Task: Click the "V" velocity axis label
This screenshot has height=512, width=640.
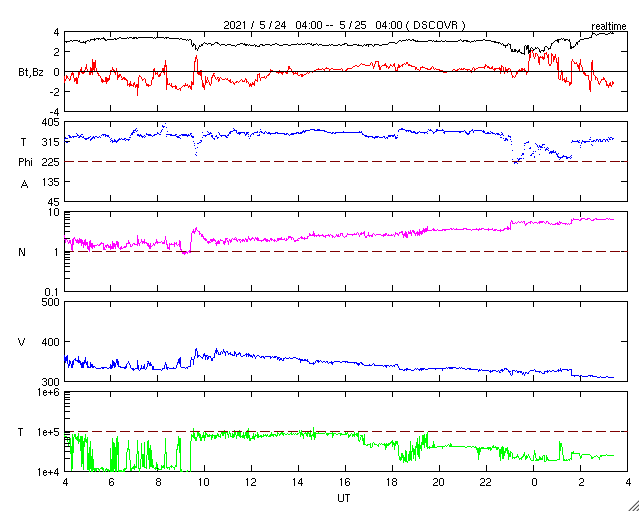Action: 22,342
